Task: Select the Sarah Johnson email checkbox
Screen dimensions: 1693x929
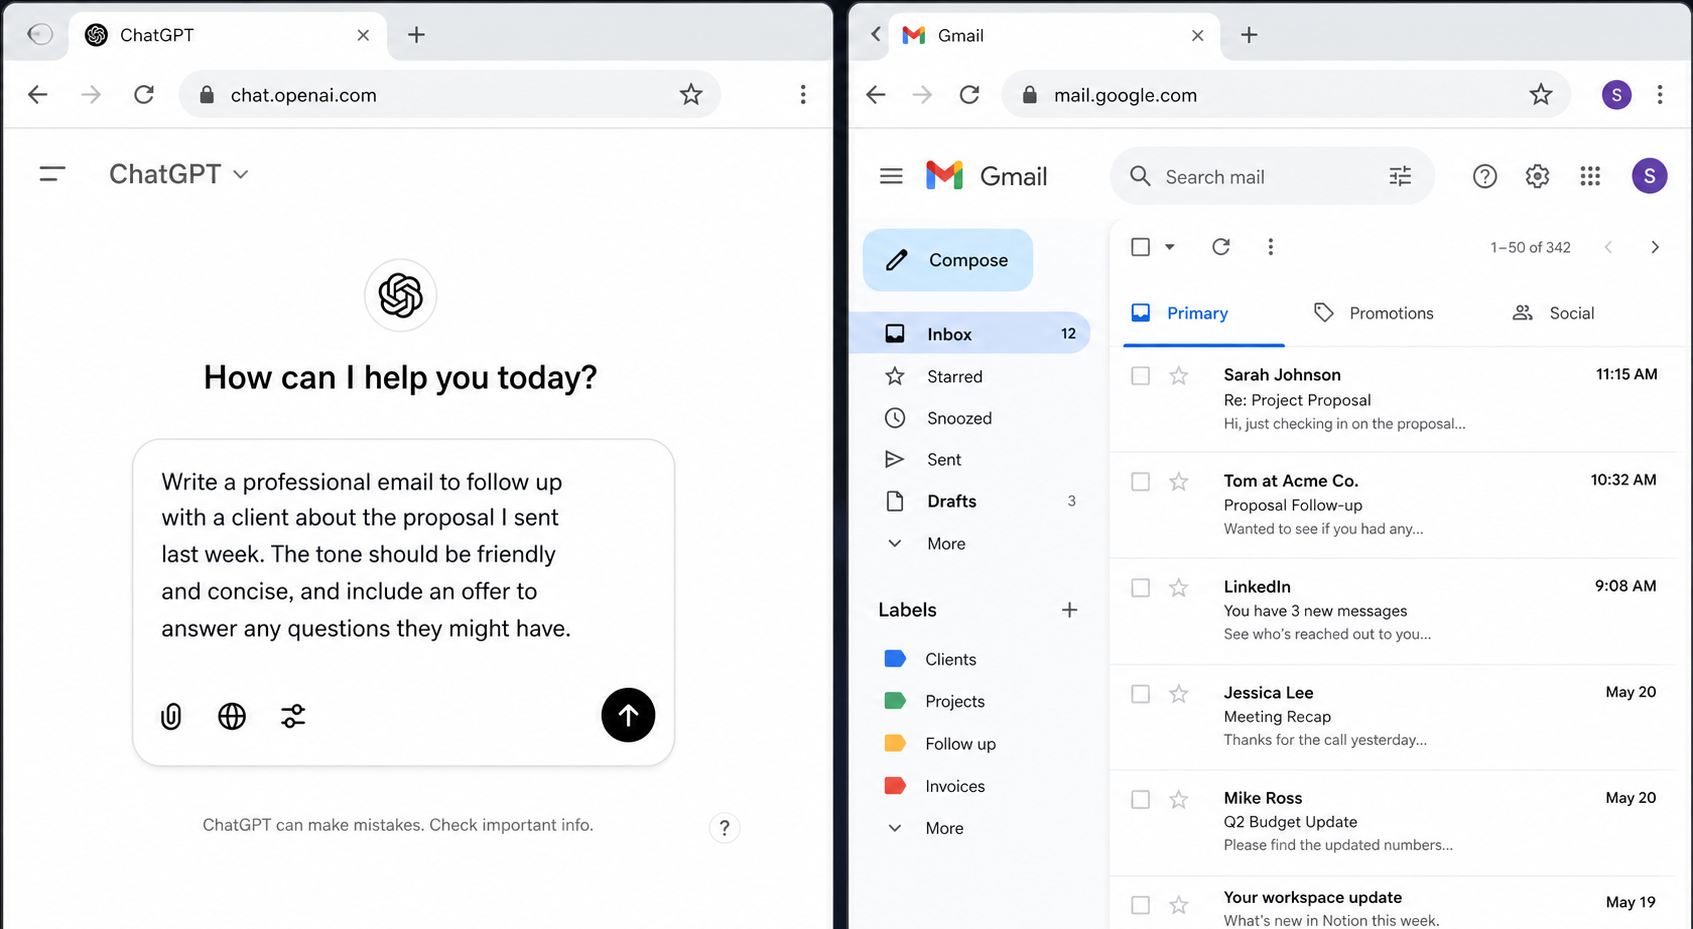Action: 1140,376
